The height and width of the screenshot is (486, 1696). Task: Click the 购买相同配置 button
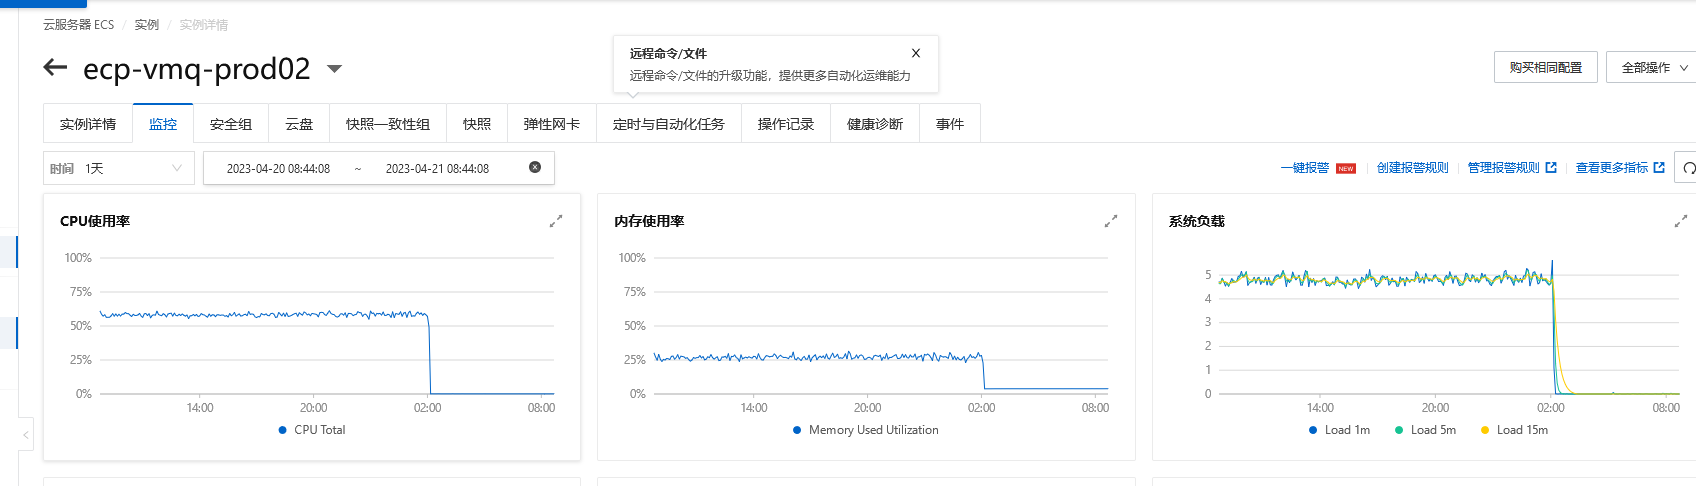coord(1546,67)
